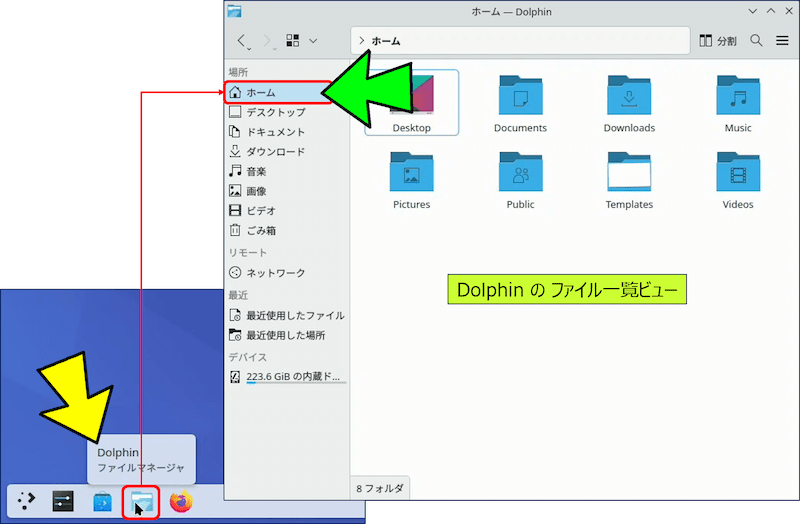The width and height of the screenshot is (800, 524).
Task: Open ダウンロード in the places panel
Action: click(287, 152)
